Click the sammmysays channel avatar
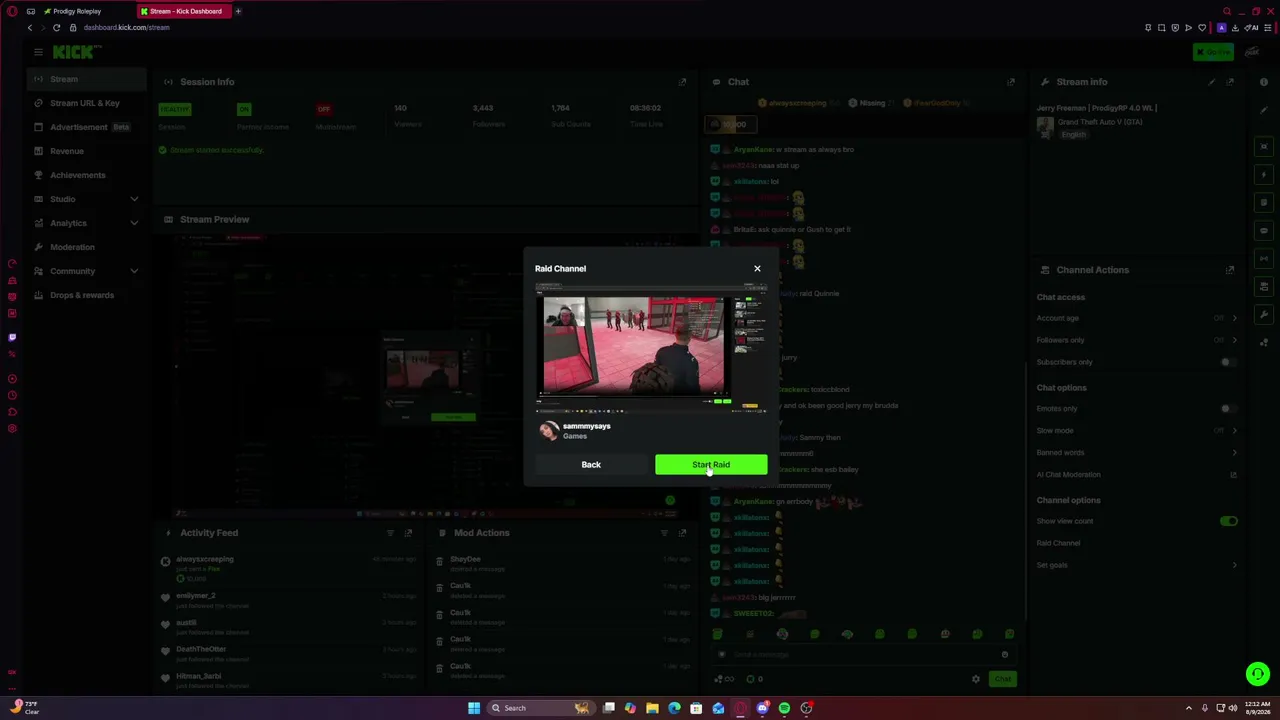The image size is (1280, 720). click(x=548, y=430)
